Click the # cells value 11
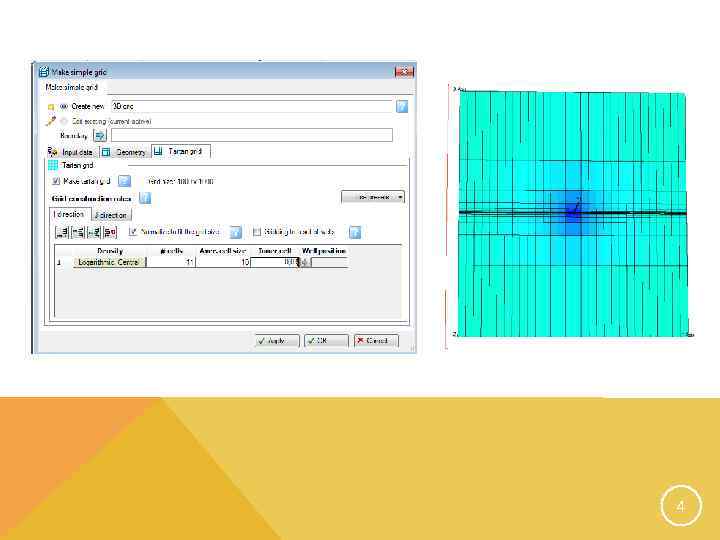Viewport: 720px width, 540px height. click(x=171, y=262)
